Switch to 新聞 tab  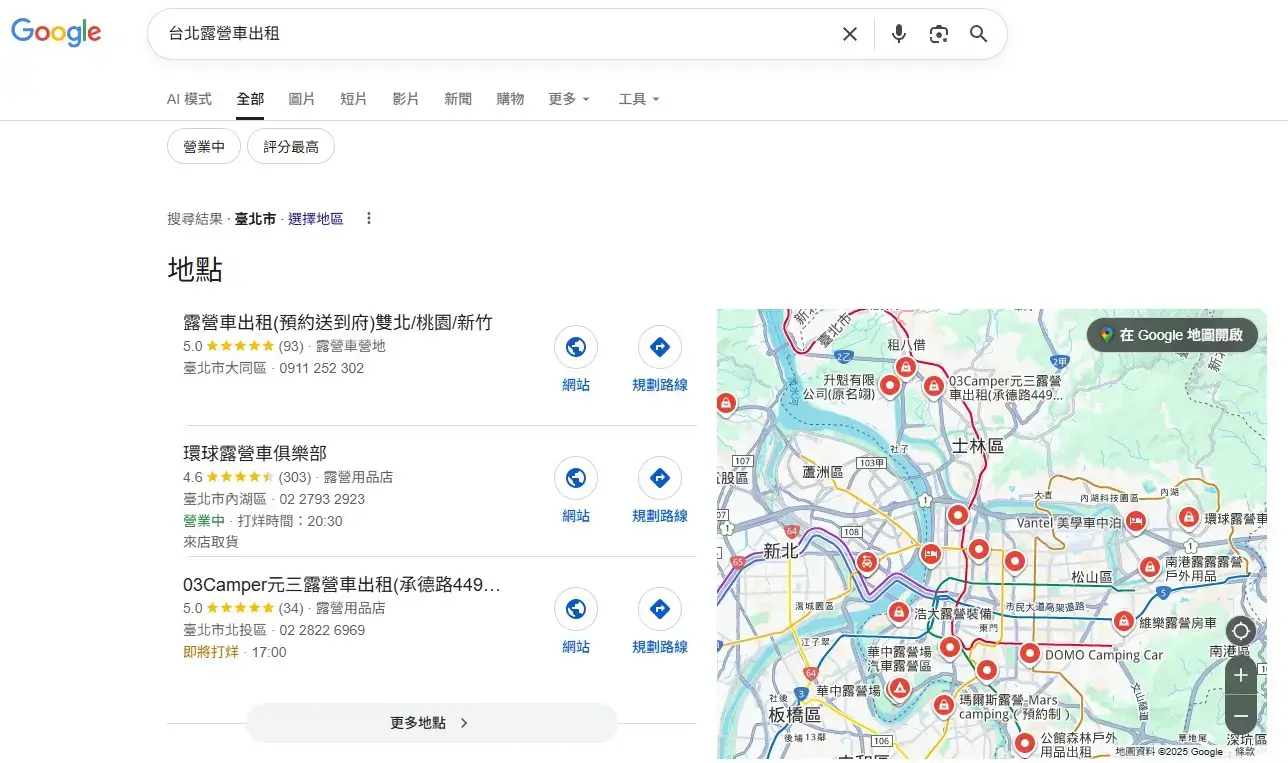tap(458, 99)
